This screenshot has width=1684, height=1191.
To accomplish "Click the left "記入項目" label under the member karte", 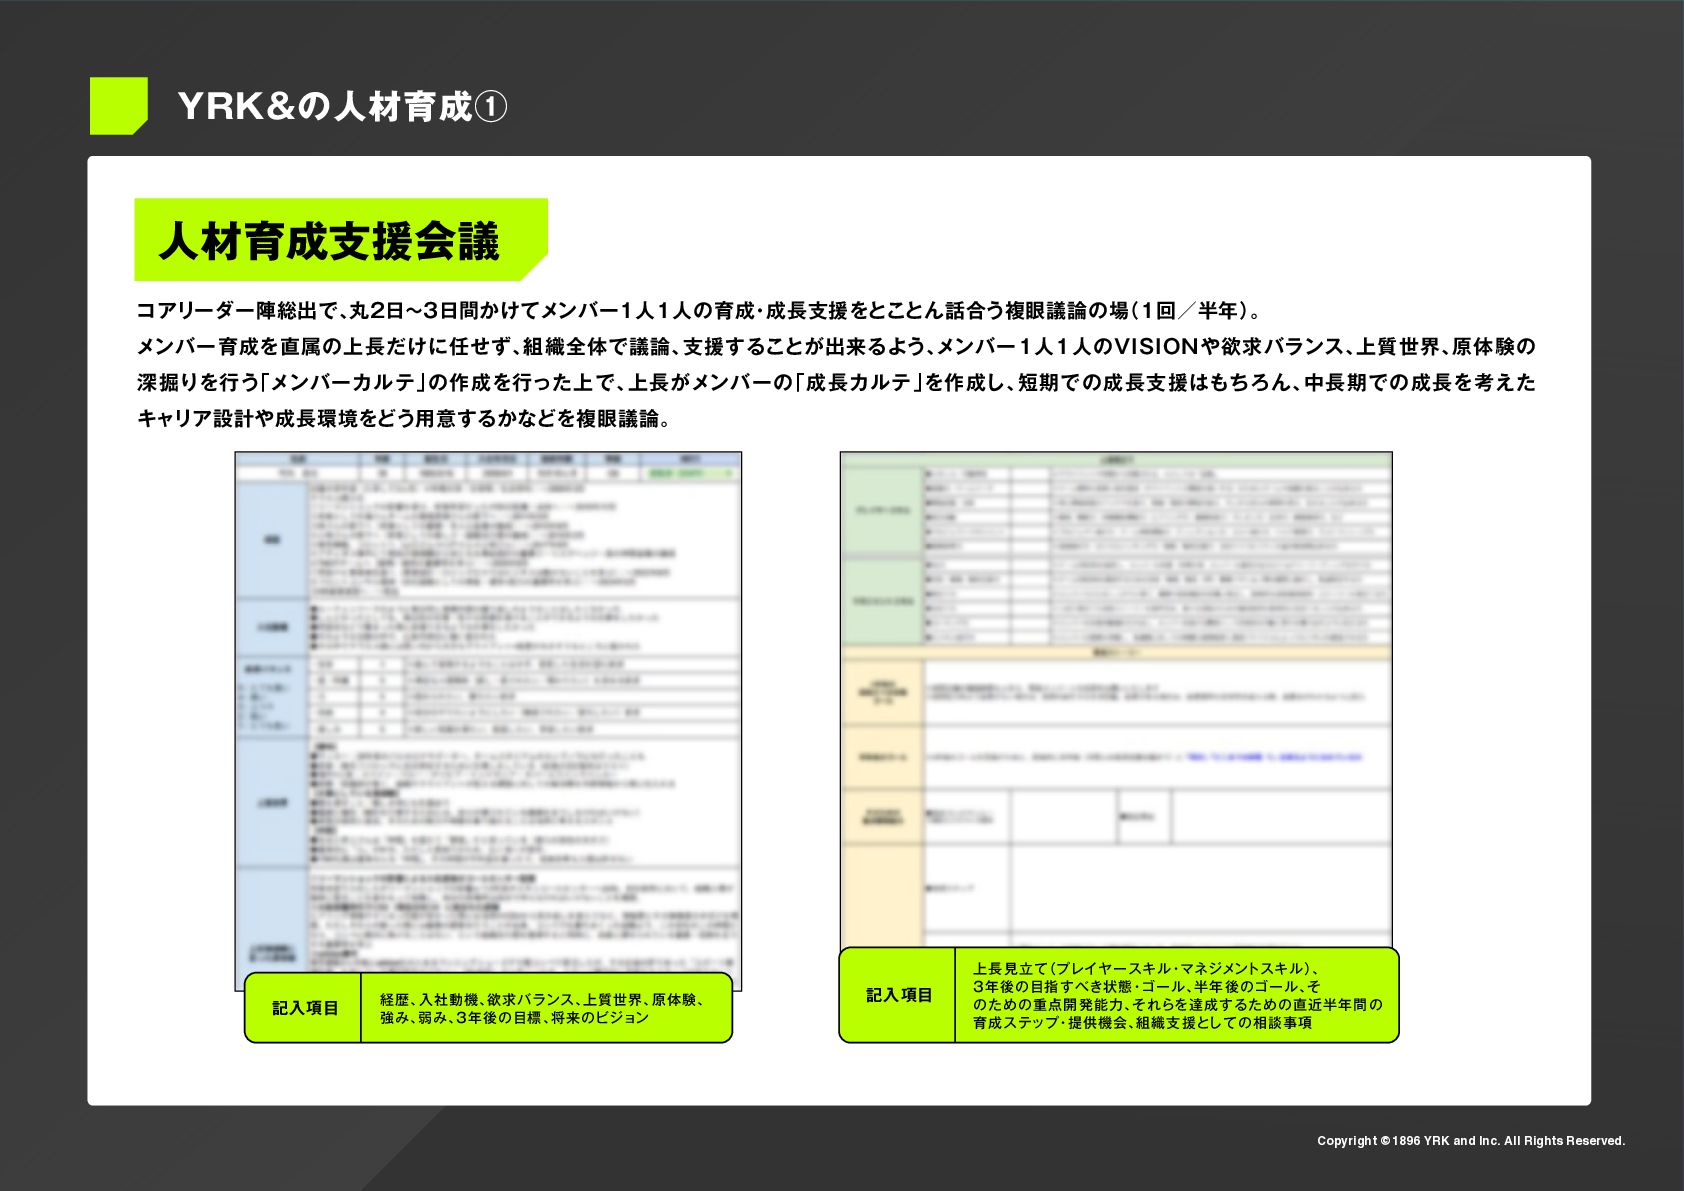I will click(305, 1008).
